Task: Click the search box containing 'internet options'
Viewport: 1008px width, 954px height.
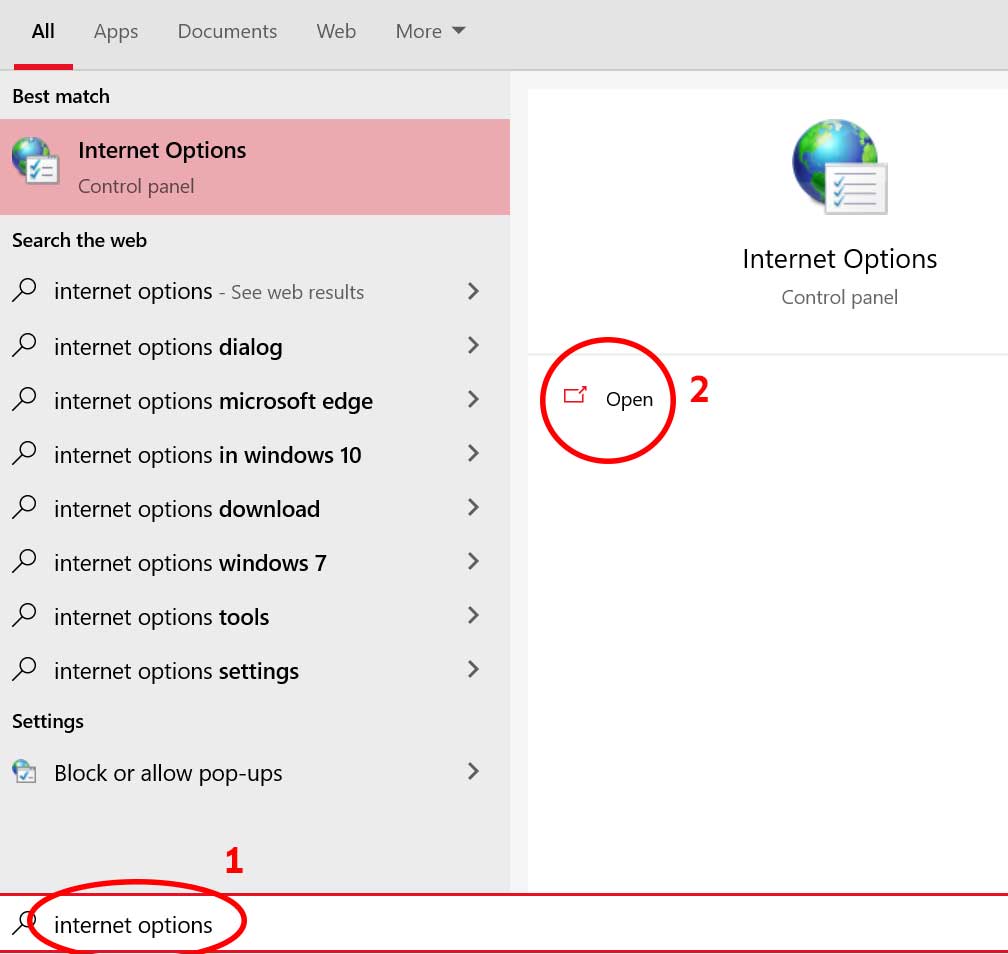Action: 504,924
